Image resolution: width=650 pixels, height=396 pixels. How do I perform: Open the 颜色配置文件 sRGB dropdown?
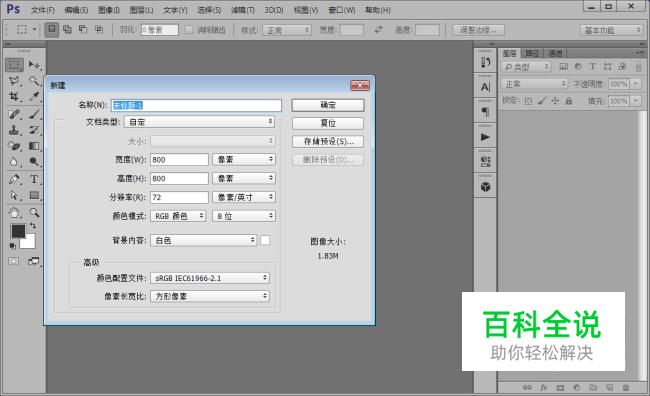point(210,278)
